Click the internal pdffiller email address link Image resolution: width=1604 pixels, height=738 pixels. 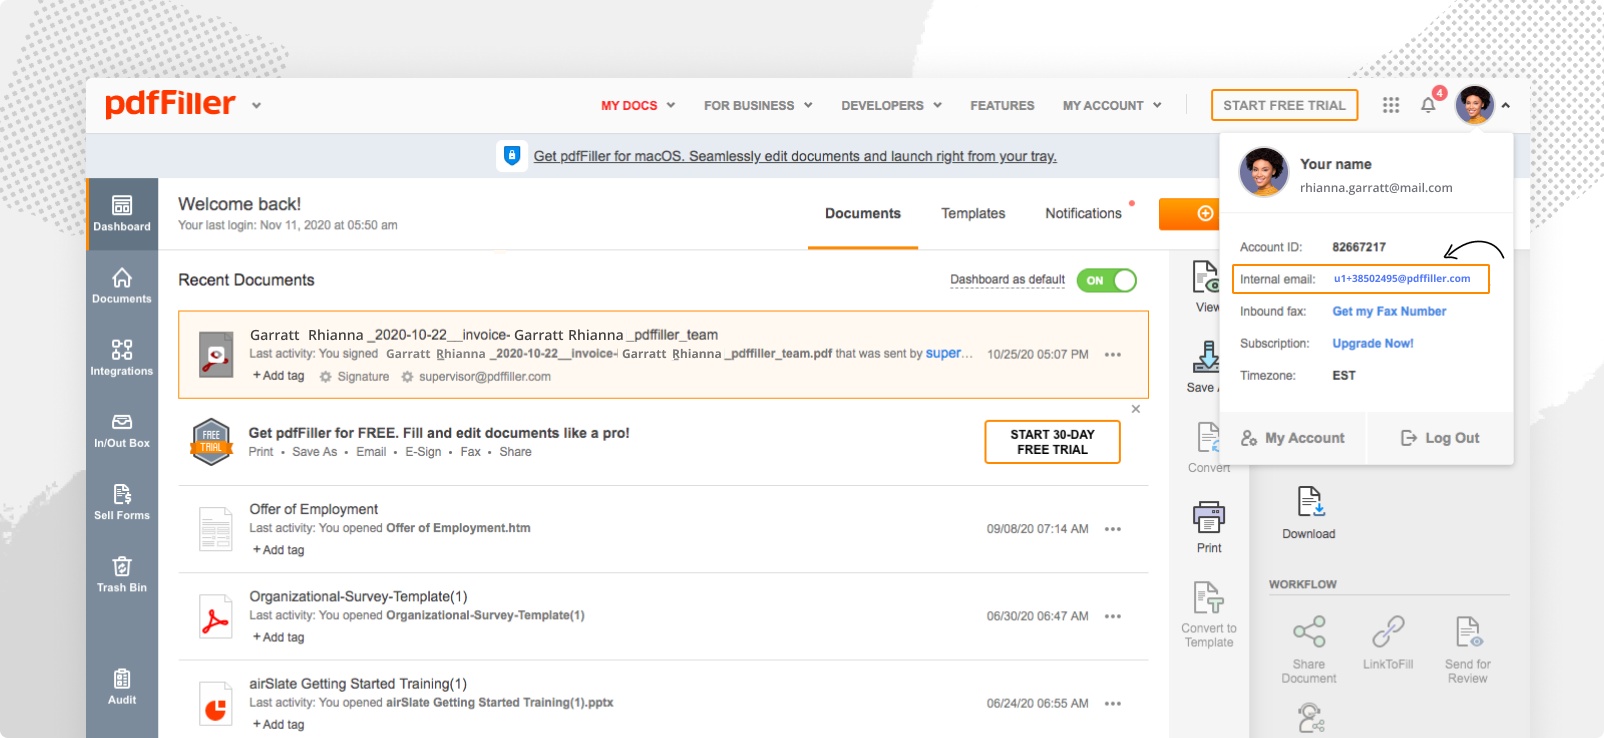click(1402, 279)
